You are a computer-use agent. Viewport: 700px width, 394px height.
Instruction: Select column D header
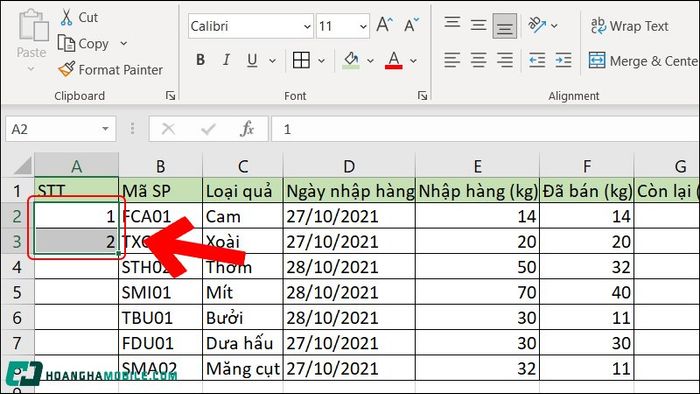(x=349, y=166)
